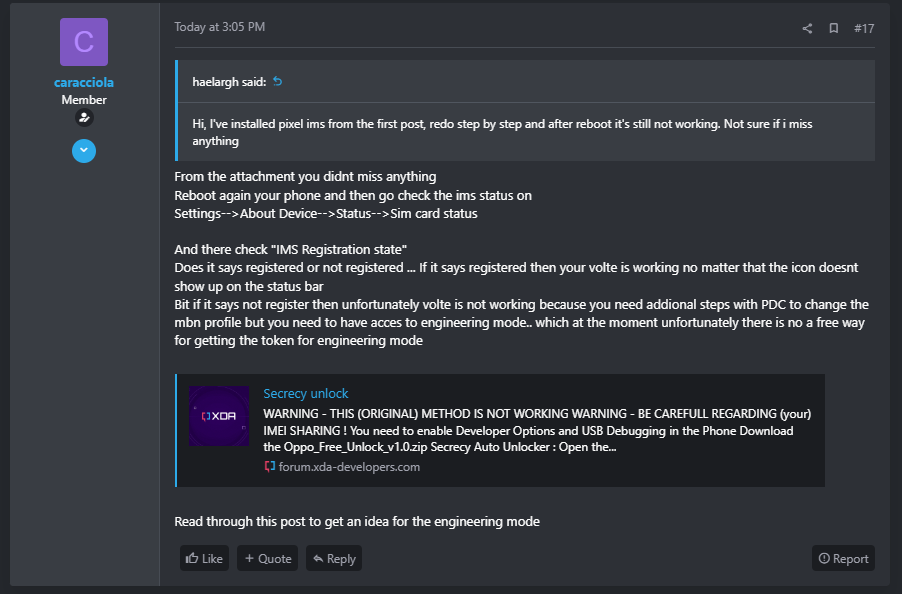This screenshot has width=902, height=594.
Task: Click the thumbs-up Like button
Action: point(204,558)
